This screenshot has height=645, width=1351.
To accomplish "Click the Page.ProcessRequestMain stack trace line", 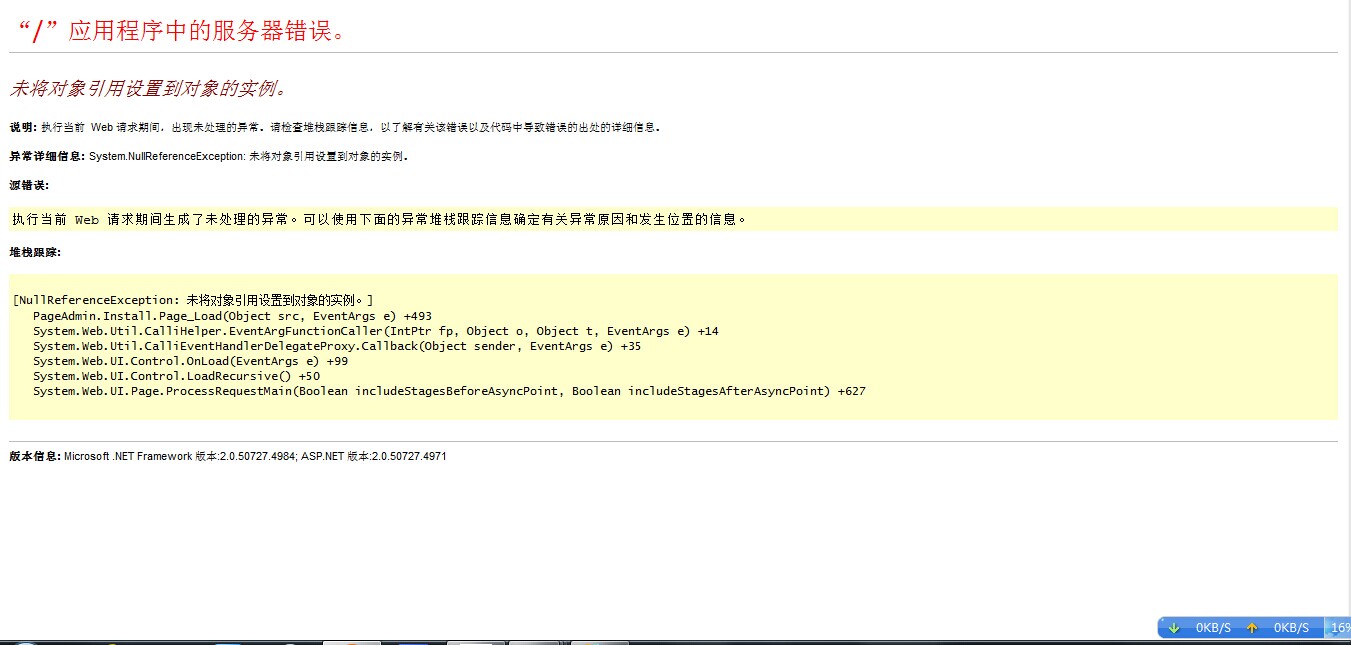I will coord(449,391).
